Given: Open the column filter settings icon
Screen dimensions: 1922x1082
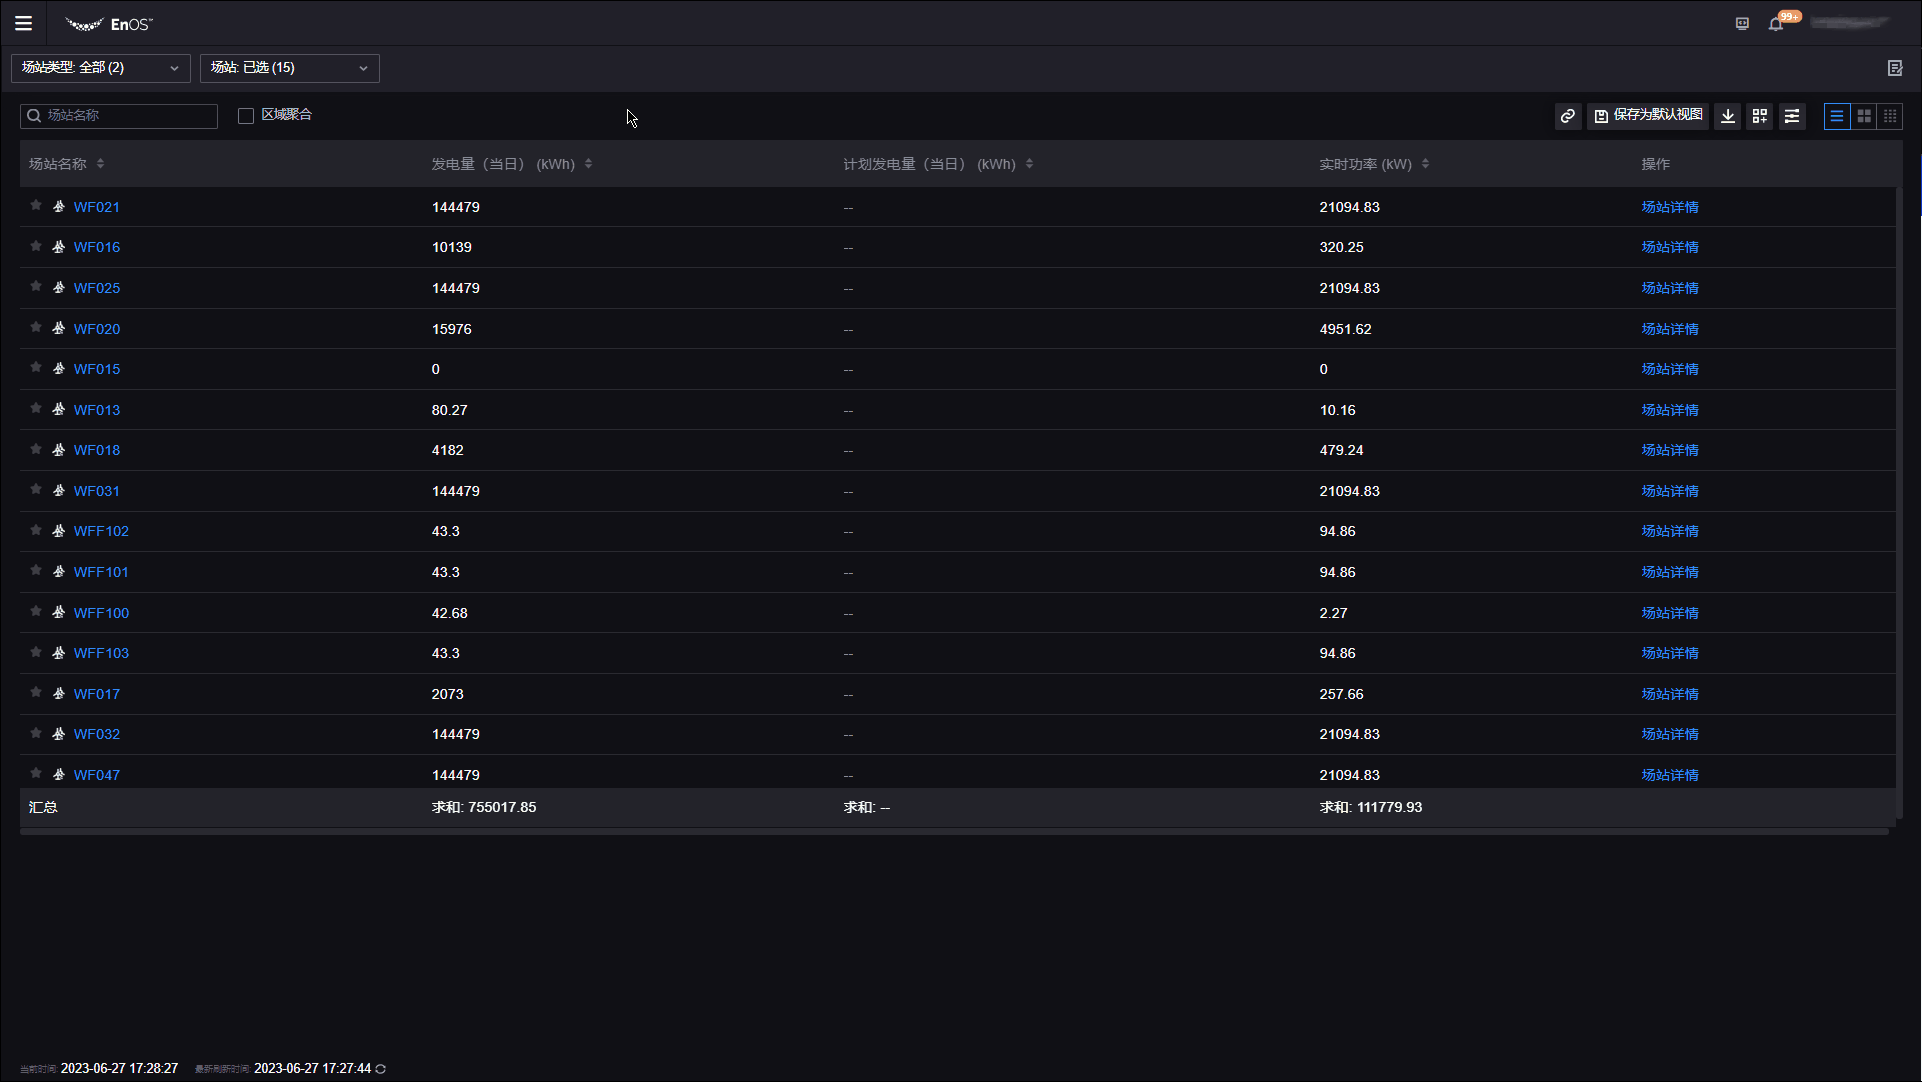Looking at the screenshot, I should [x=1791, y=116].
